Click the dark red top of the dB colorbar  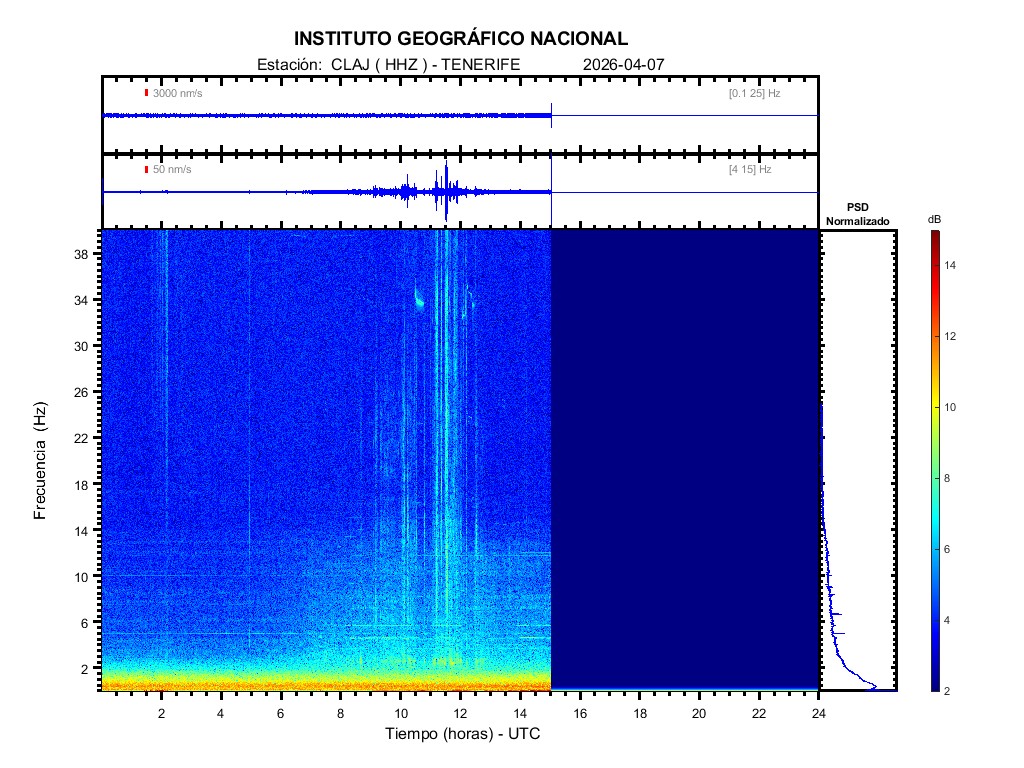coord(934,236)
